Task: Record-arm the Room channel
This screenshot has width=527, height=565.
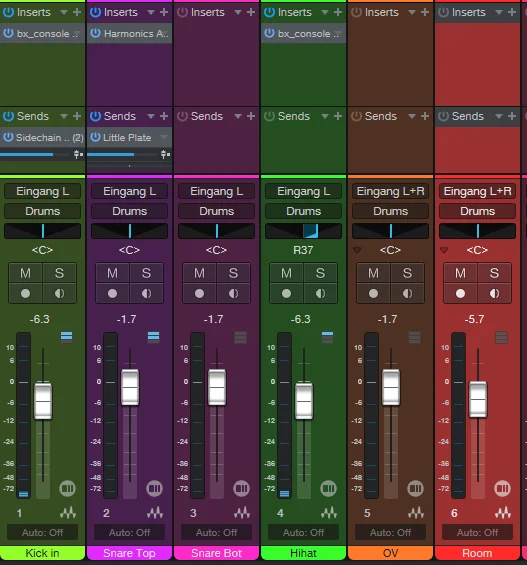Action: (x=460, y=294)
